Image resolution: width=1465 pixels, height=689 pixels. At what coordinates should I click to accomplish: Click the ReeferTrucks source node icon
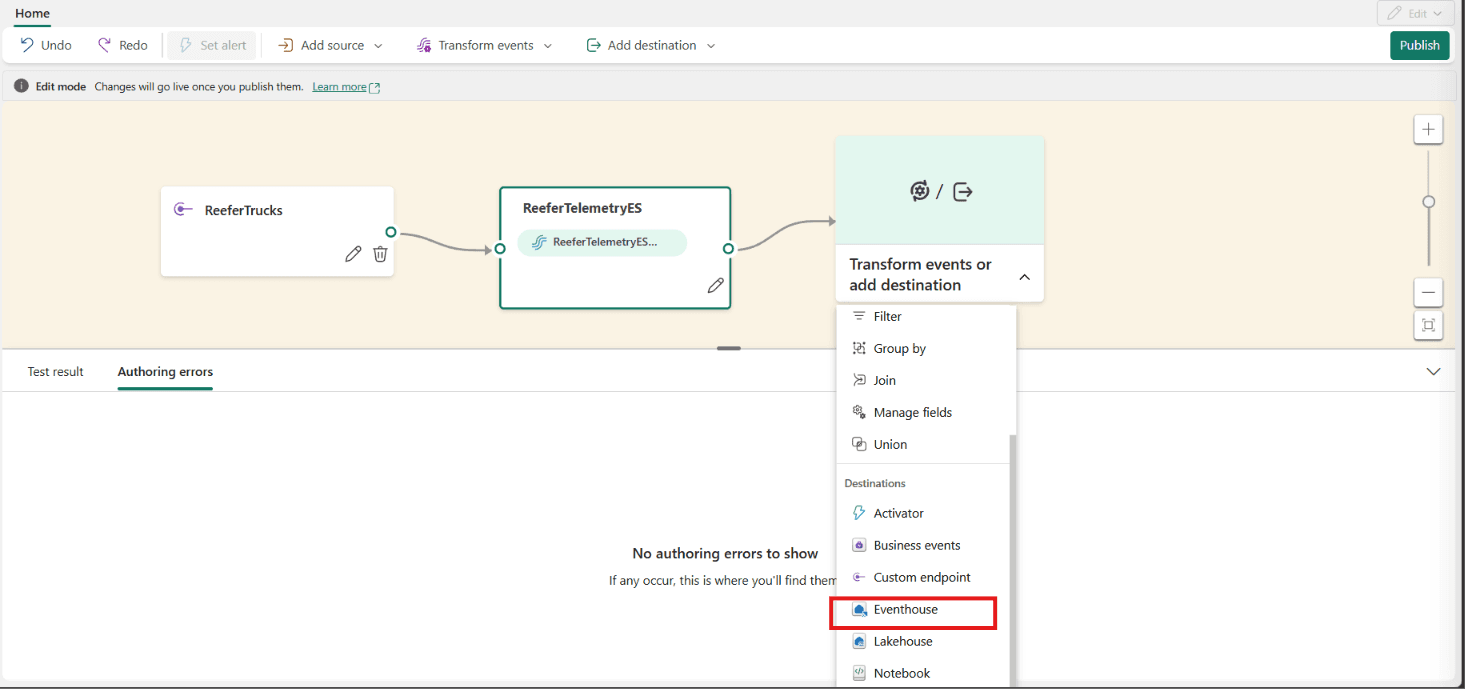[x=183, y=210]
